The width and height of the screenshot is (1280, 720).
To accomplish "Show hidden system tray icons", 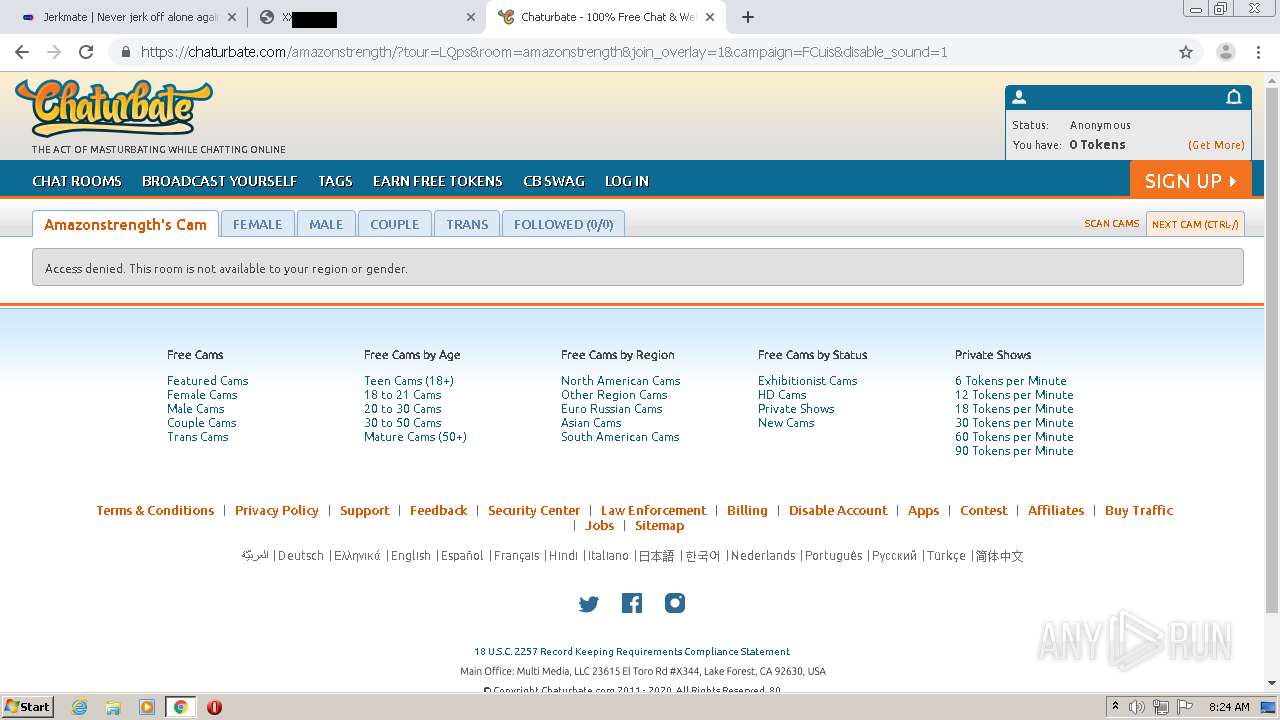I will pos(1114,707).
